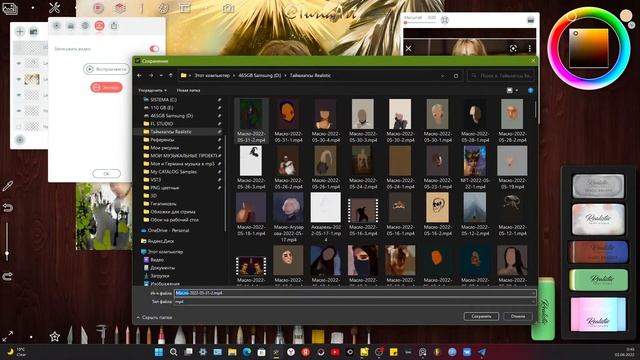
Task: Click the share export icon in the white panel
Action: [x=114, y=26]
